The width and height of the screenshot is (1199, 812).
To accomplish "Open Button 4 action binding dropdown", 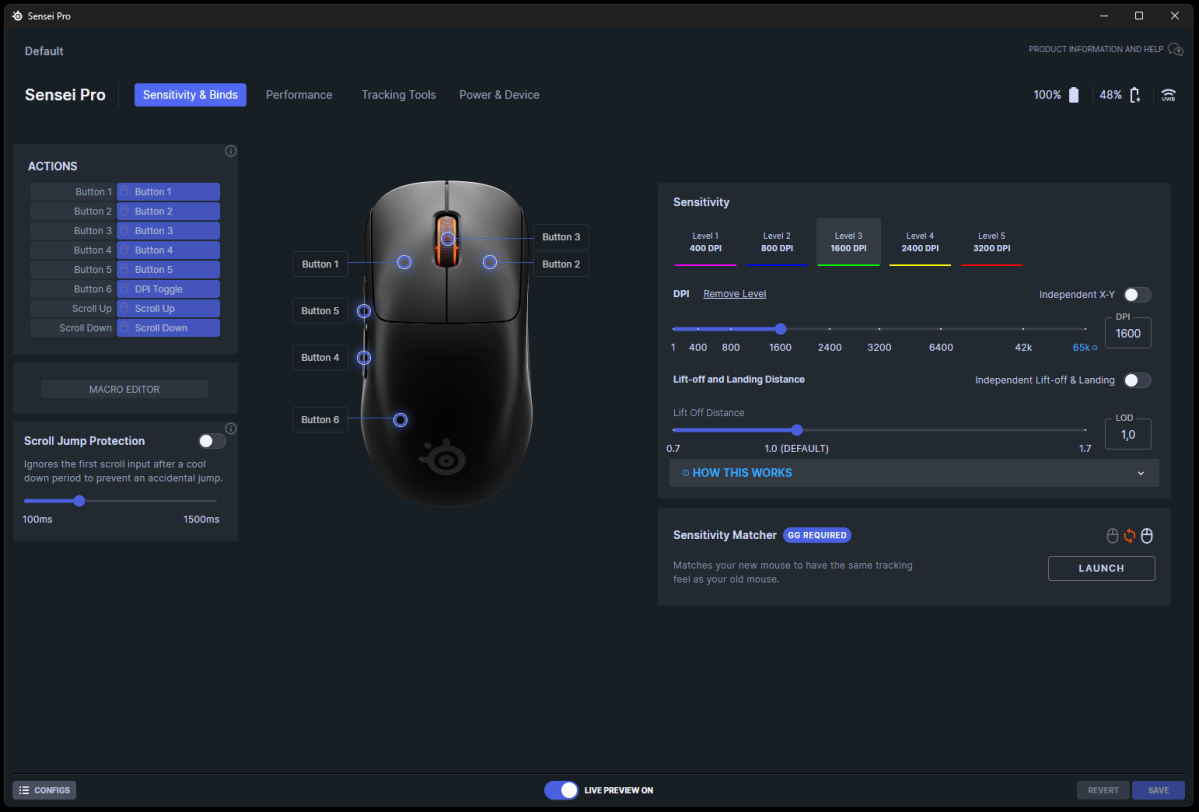I will (168, 250).
